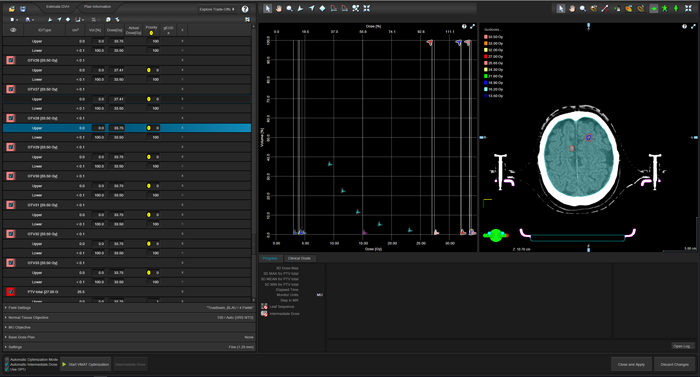This screenshot has width=700, height=377.
Task: Select the pan hand tool in image view toolbar
Action: pyautogui.click(x=572, y=8)
